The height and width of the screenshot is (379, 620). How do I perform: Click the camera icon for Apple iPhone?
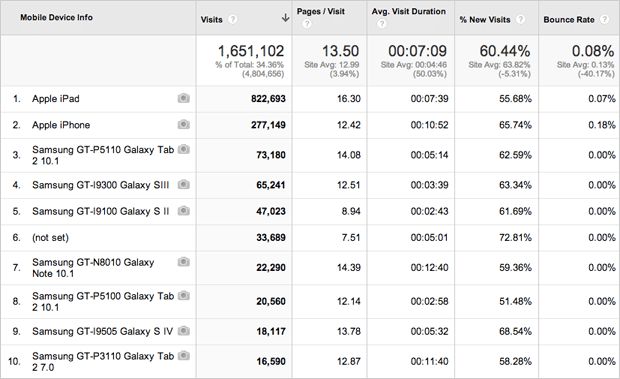click(x=183, y=124)
